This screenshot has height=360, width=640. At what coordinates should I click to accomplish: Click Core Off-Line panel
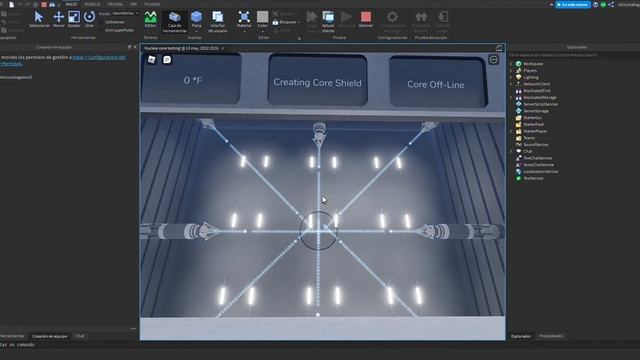[x=437, y=82]
